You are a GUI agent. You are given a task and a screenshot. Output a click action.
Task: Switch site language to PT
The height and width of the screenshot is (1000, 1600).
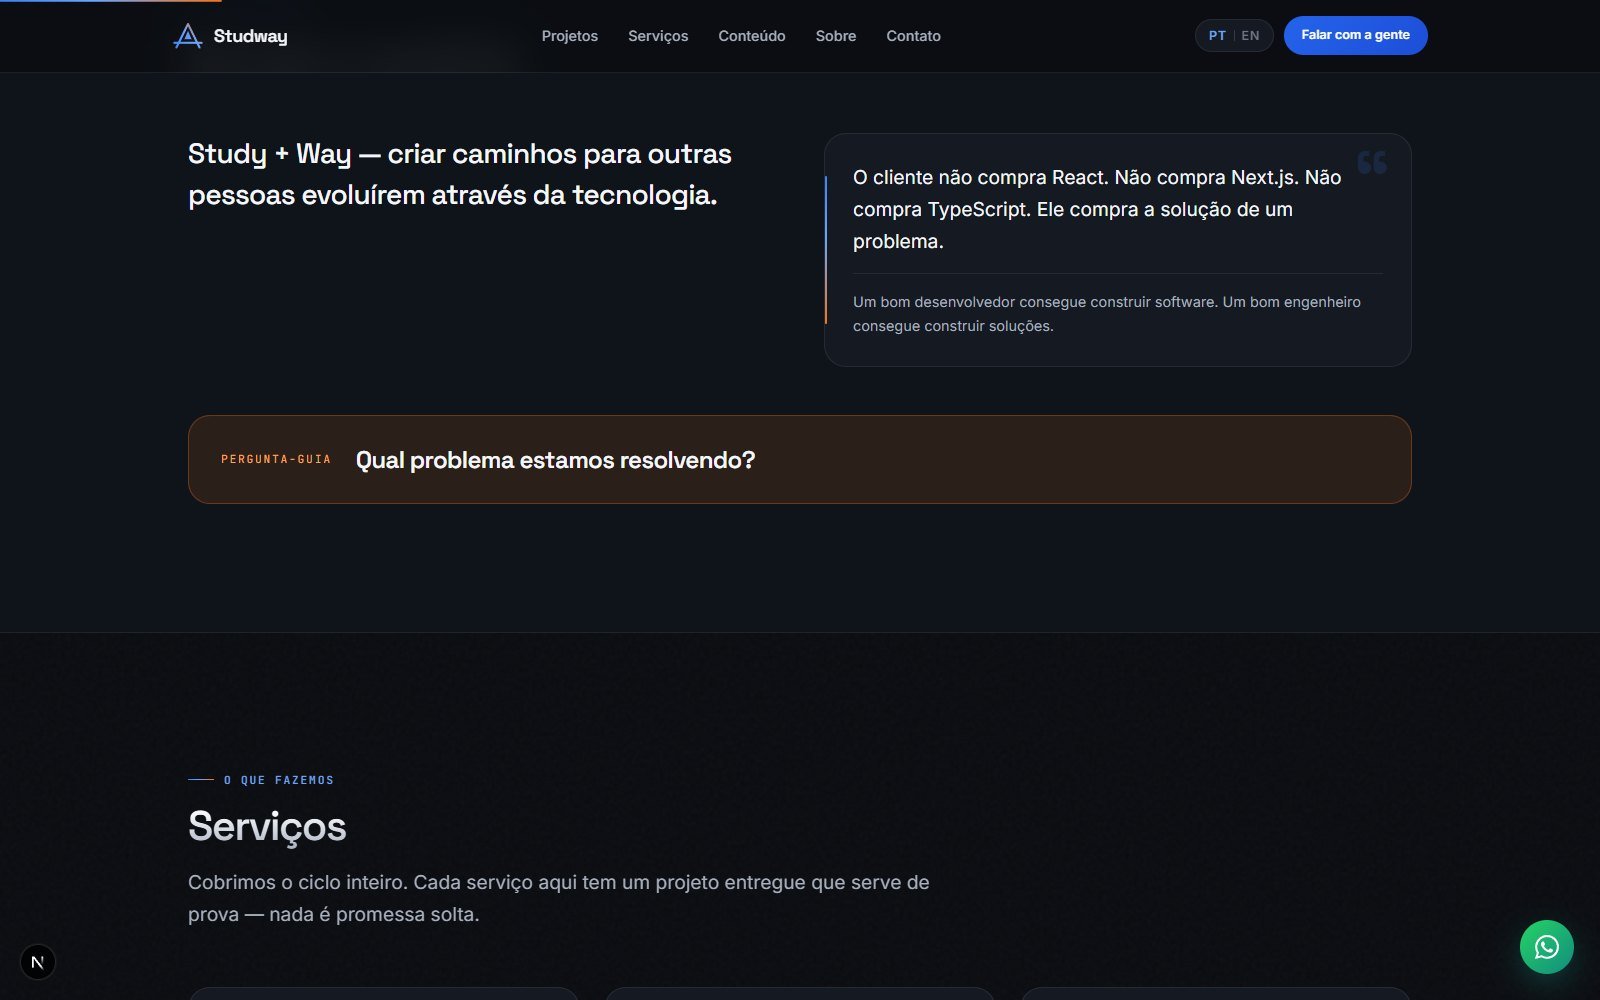1217,36
